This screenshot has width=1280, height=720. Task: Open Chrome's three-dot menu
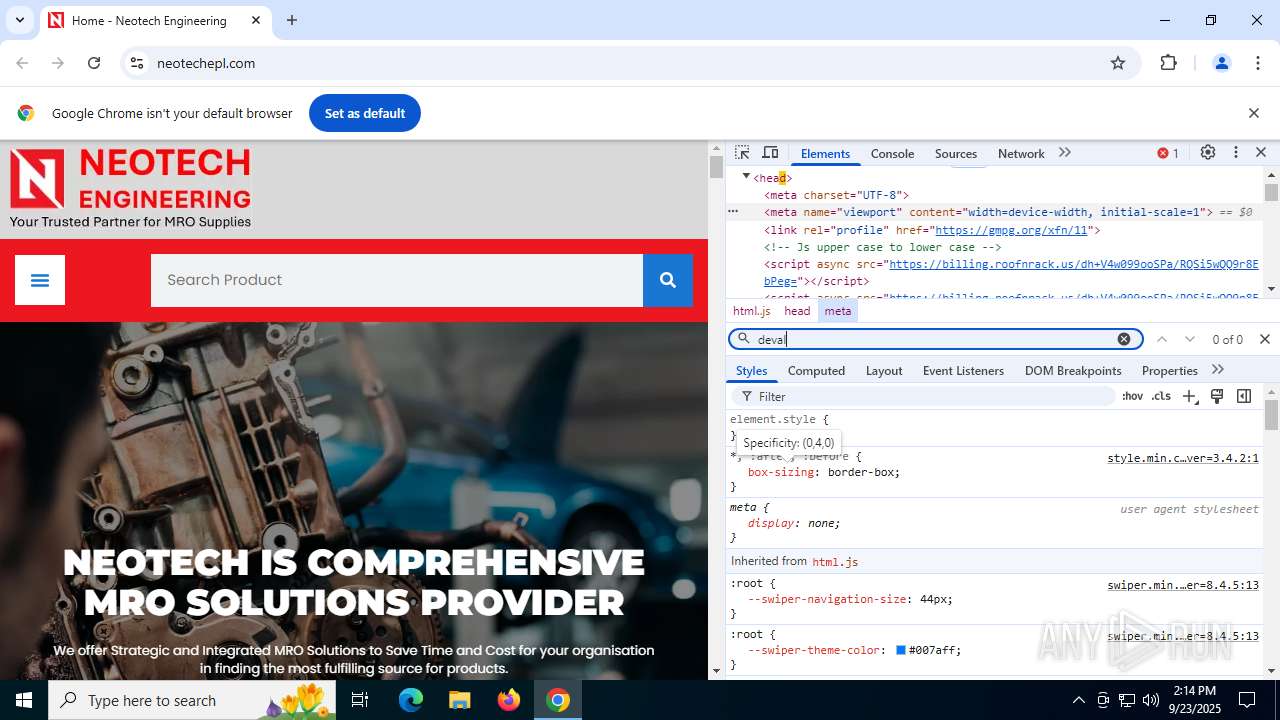1258,63
